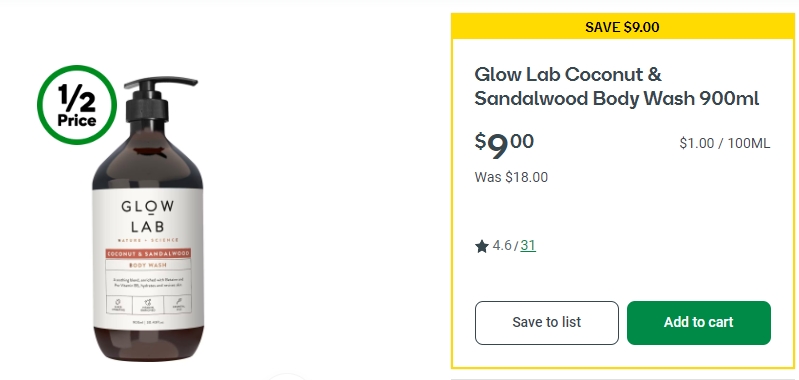Click the partial circle control below the image
The width and height of the screenshot is (799, 380).
(x=287, y=376)
